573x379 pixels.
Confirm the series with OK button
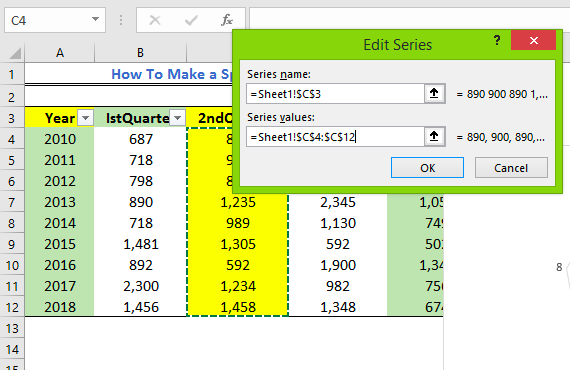pos(427,168)
